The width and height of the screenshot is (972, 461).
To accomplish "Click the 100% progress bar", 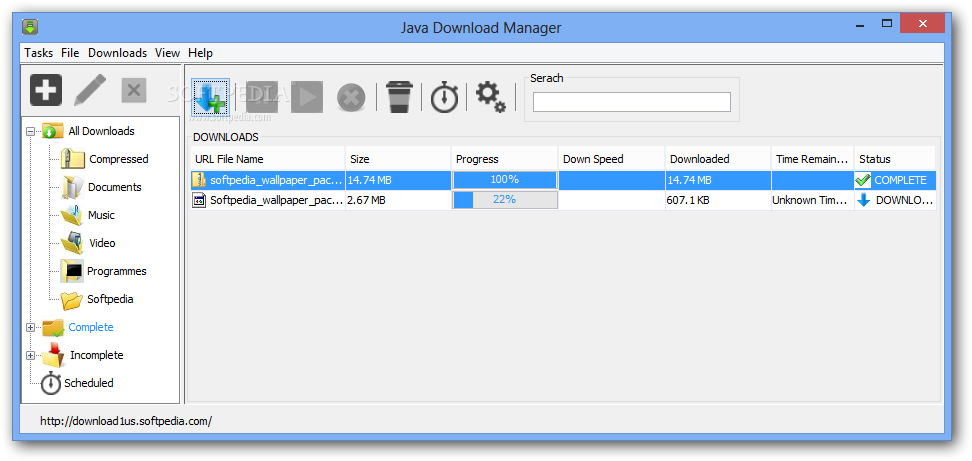I will click(505, 180).
